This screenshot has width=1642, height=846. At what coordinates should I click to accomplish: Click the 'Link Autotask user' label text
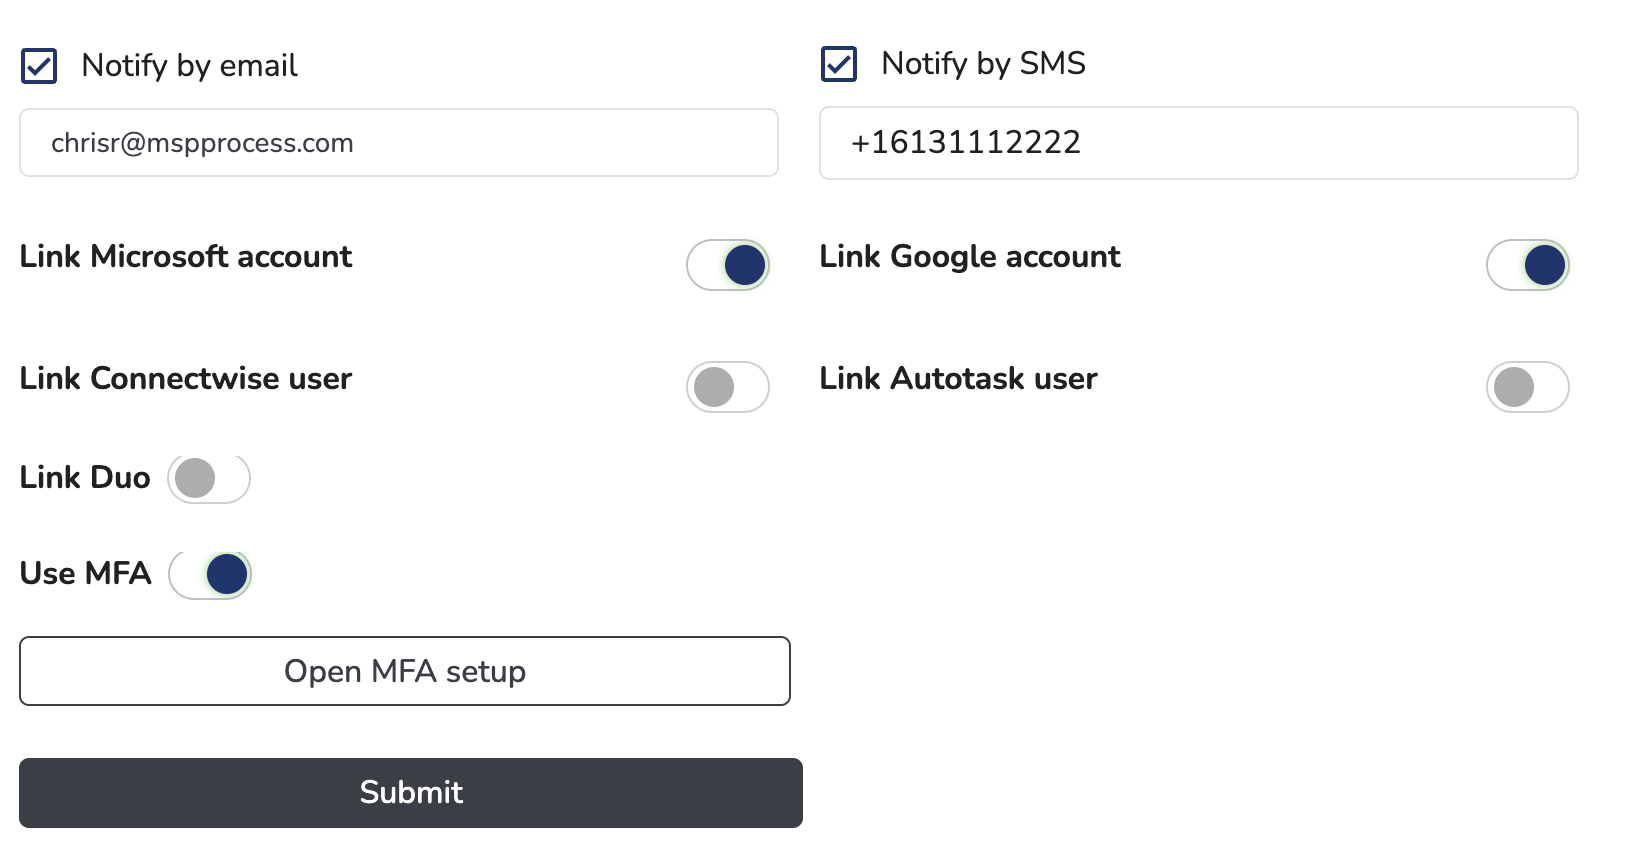(x=959, y=378)
